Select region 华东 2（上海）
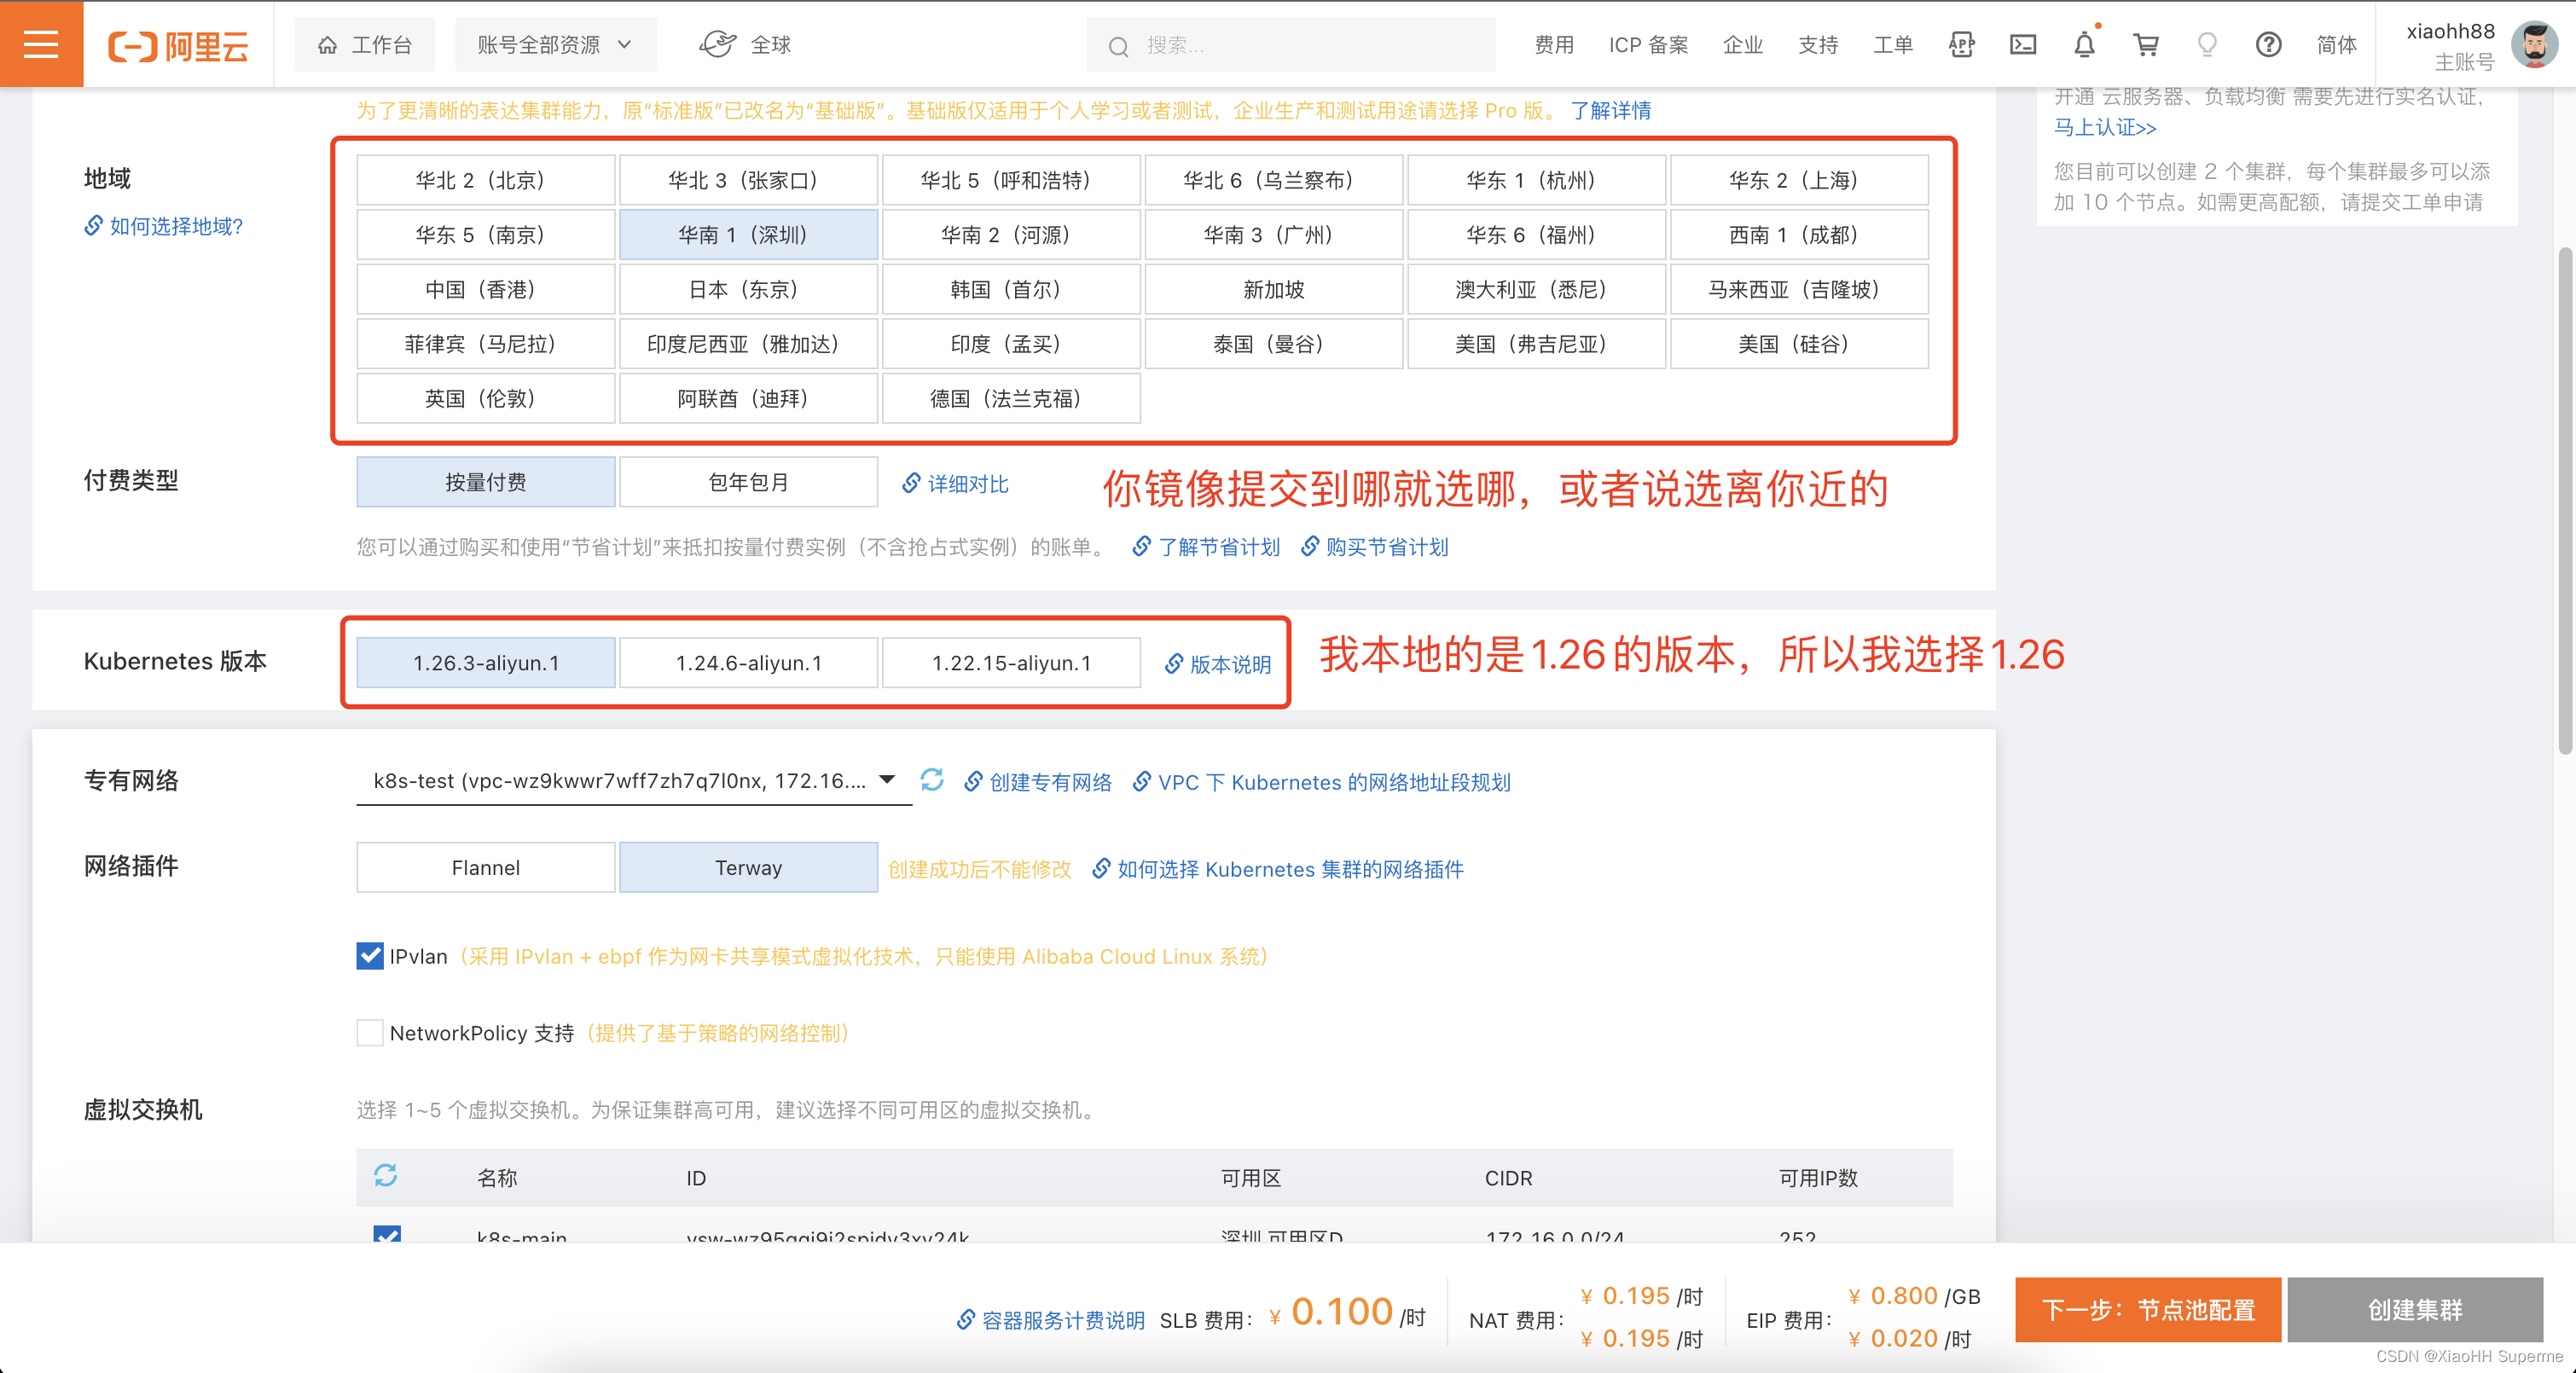 pyautogui.click(x=1799, y=180)
